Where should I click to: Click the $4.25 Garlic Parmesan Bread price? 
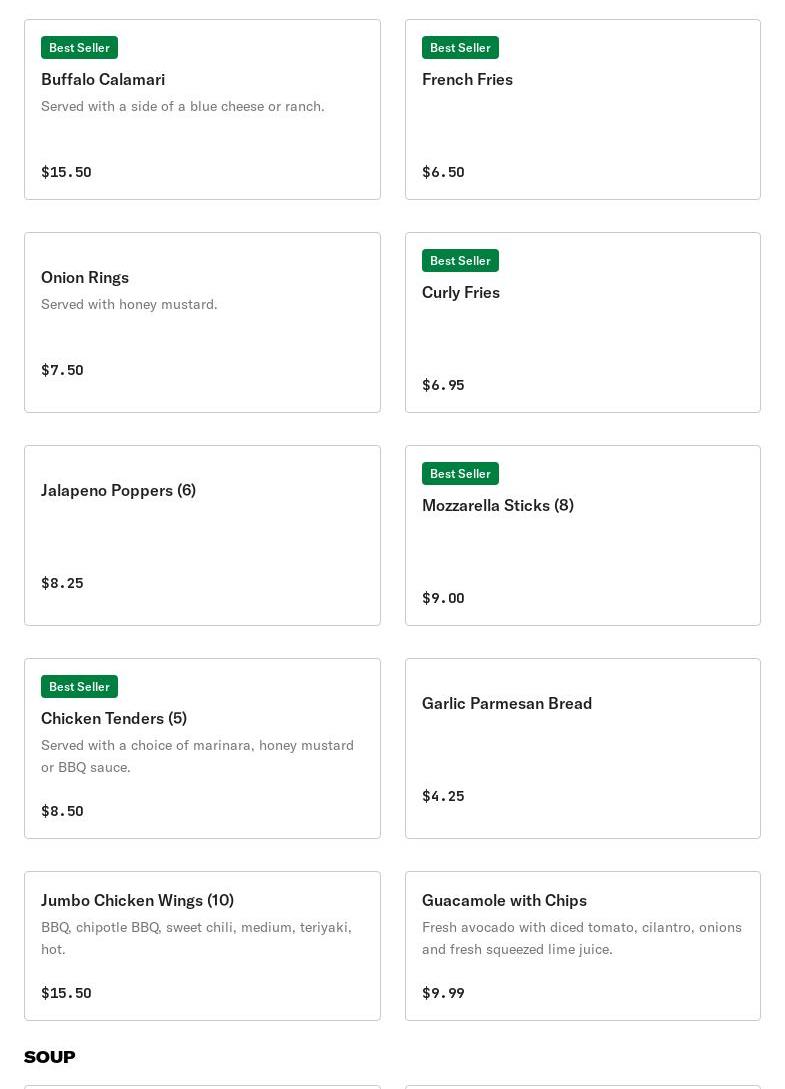tap(443, 796)
